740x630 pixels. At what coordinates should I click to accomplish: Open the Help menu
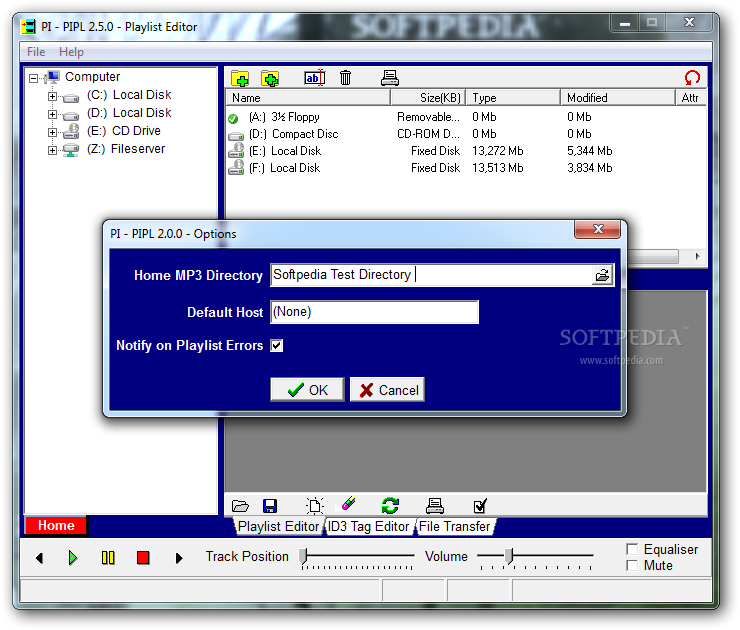(71, 51)
